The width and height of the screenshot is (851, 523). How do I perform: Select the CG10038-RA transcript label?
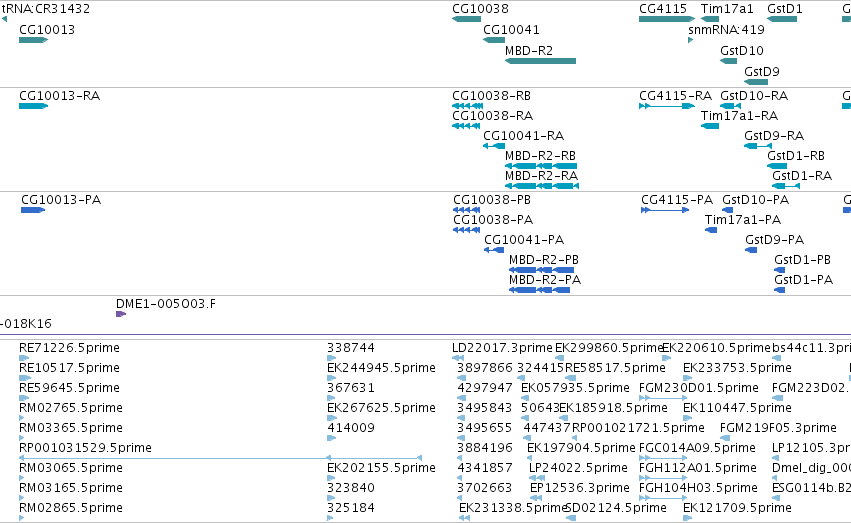pos(493,116)
